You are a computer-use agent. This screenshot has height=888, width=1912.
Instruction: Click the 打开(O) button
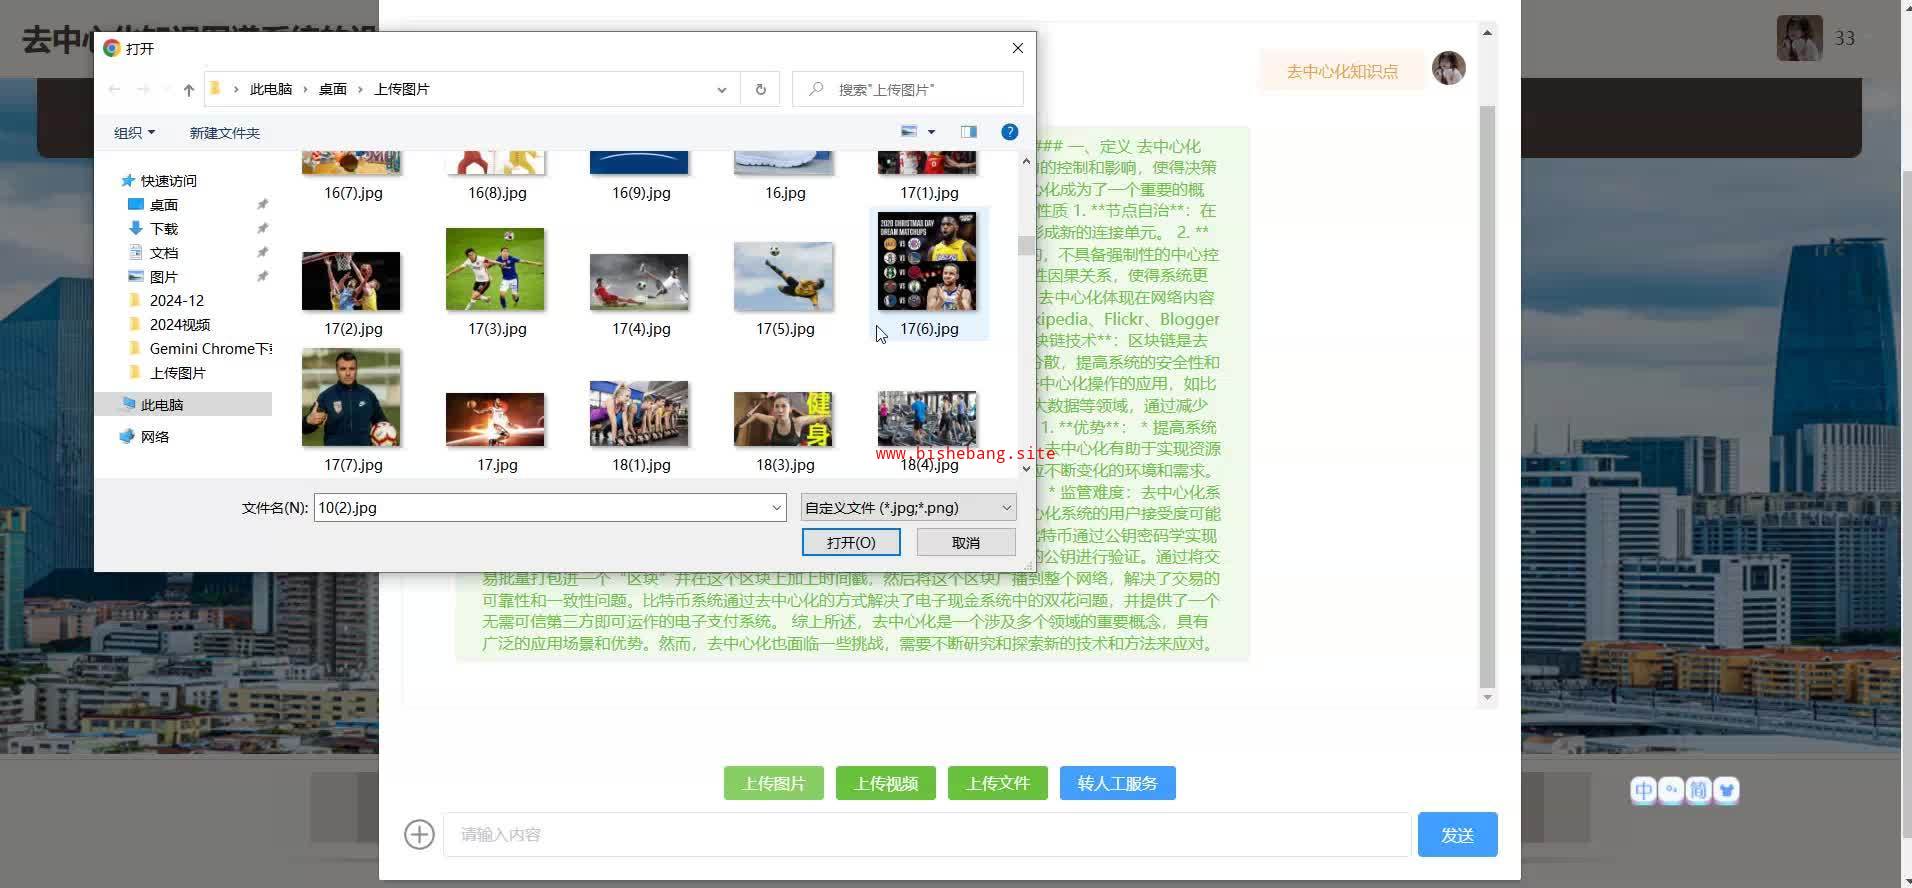[x=851, y=542]
